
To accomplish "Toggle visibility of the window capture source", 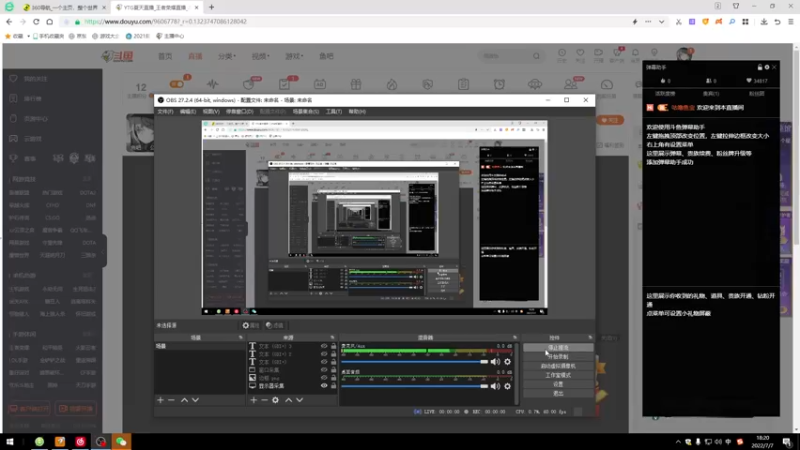I will click(x=324, y=370).
